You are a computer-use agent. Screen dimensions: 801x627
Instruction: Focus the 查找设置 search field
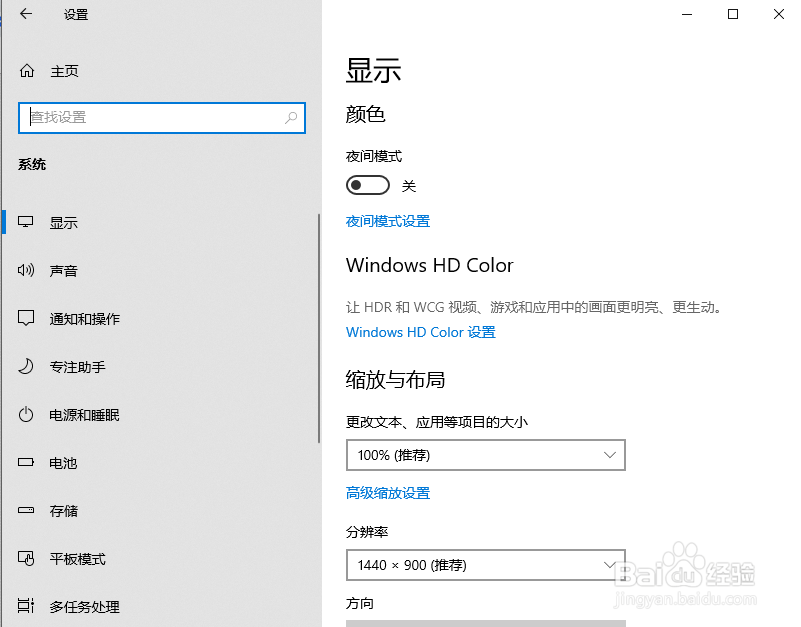(162, 118)
